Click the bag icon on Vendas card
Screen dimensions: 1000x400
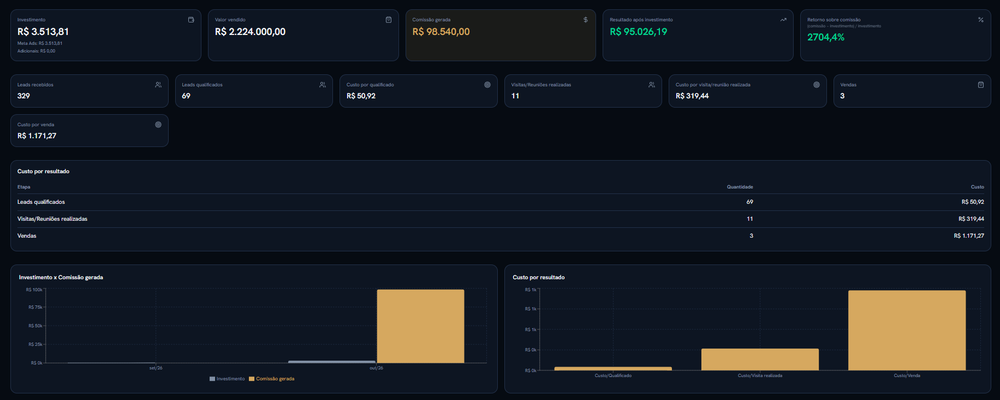click(981, 84)
